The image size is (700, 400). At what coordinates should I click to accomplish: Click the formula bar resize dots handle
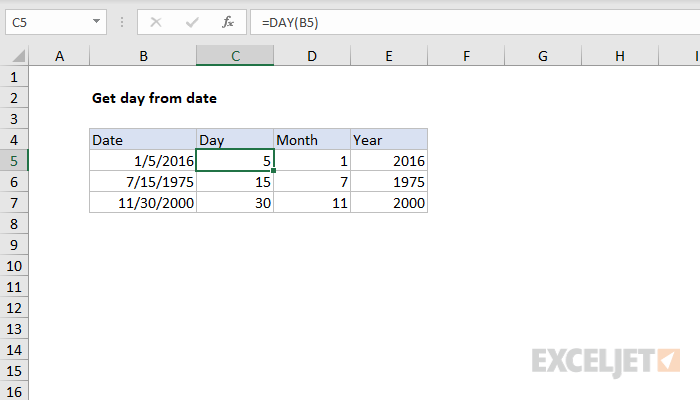point(122,22)
